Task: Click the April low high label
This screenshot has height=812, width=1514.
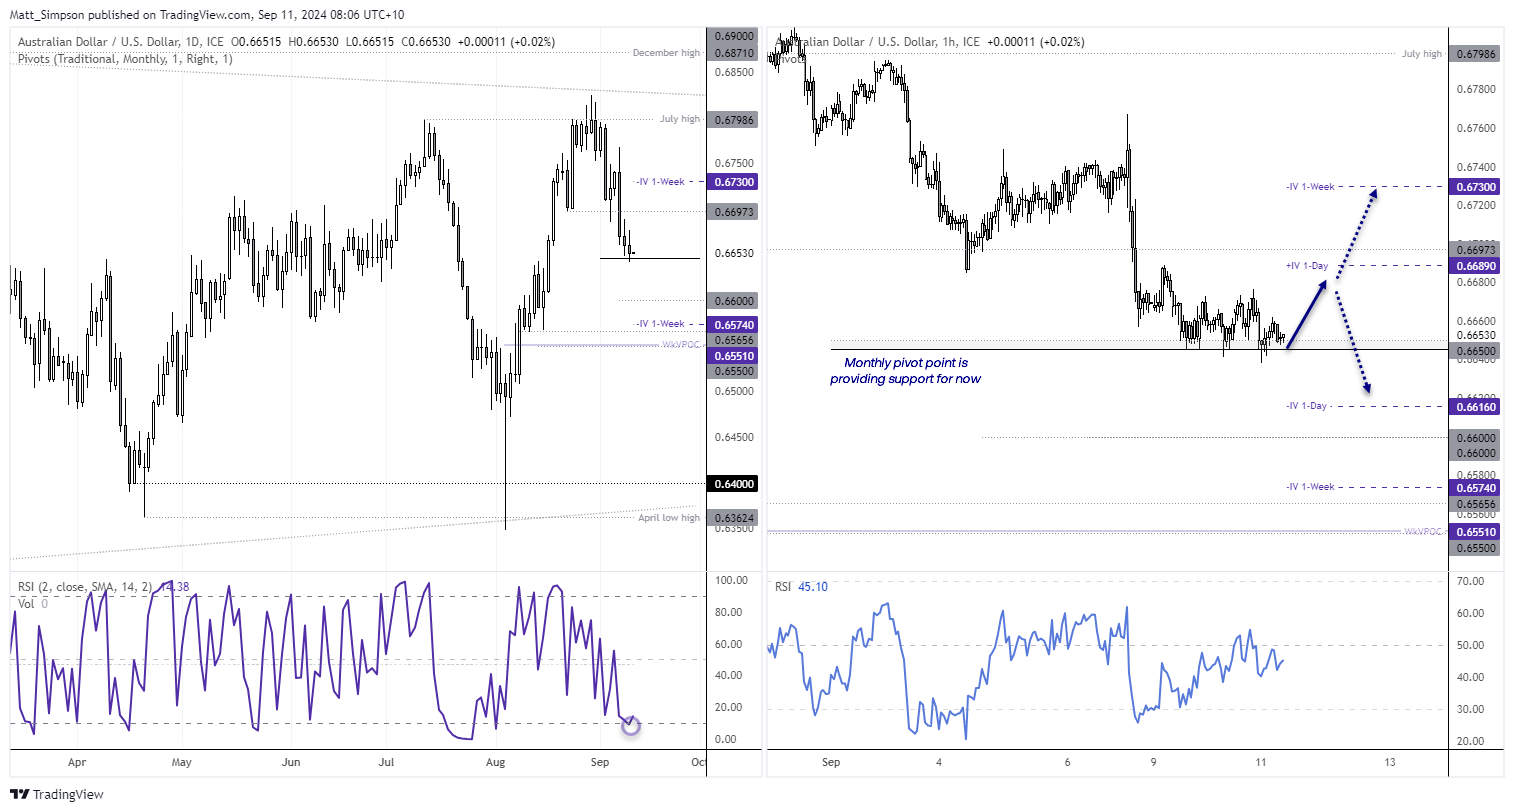Action: click(x=669, y=518)
